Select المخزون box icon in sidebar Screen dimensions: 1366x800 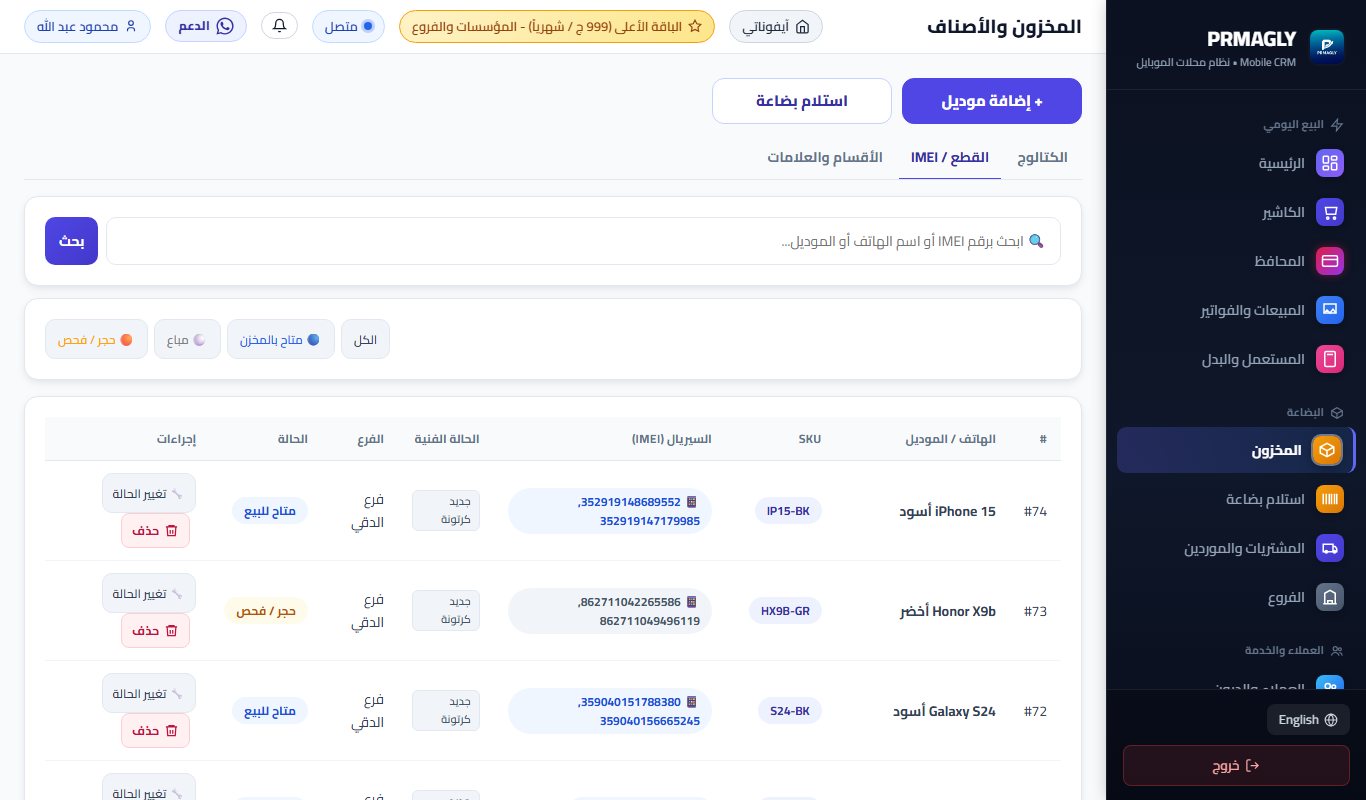(1326, 450)
